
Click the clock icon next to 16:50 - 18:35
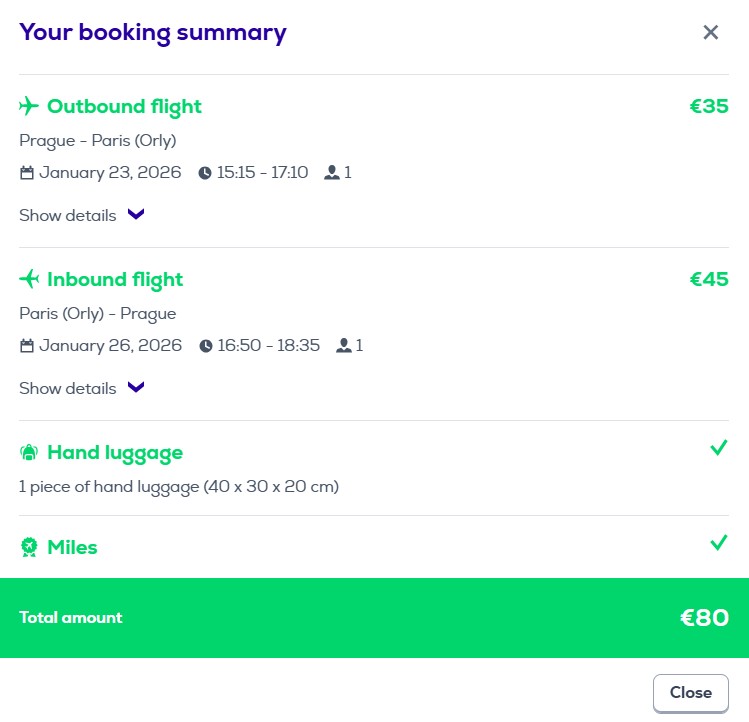coord(206,346)
